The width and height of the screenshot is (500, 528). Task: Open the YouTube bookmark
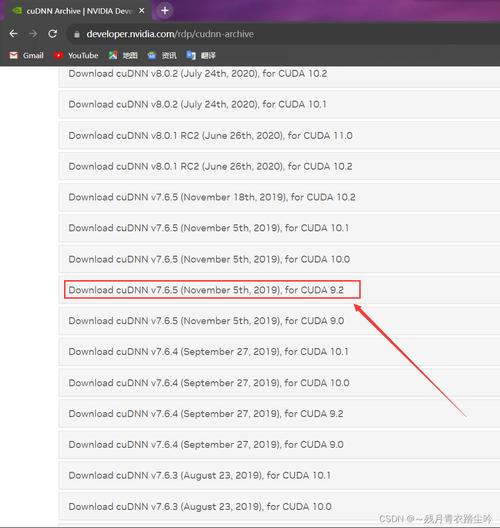76,55
